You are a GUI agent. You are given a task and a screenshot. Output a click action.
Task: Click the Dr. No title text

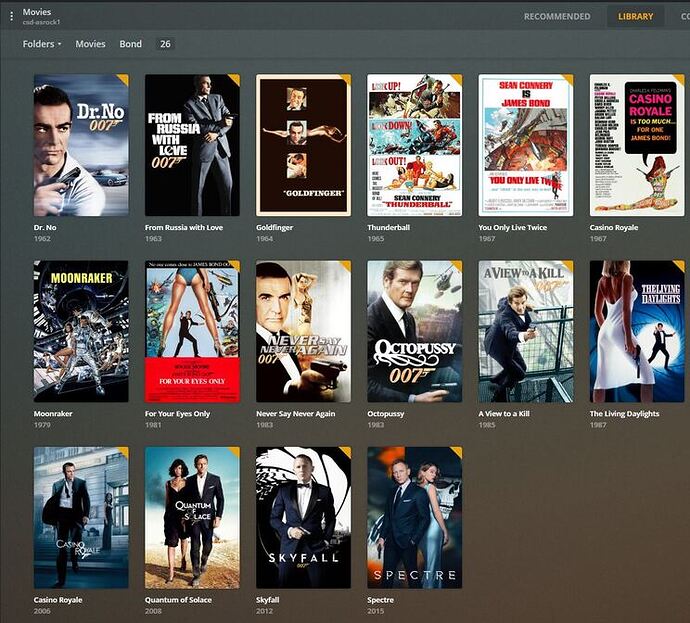click(45, 227)
